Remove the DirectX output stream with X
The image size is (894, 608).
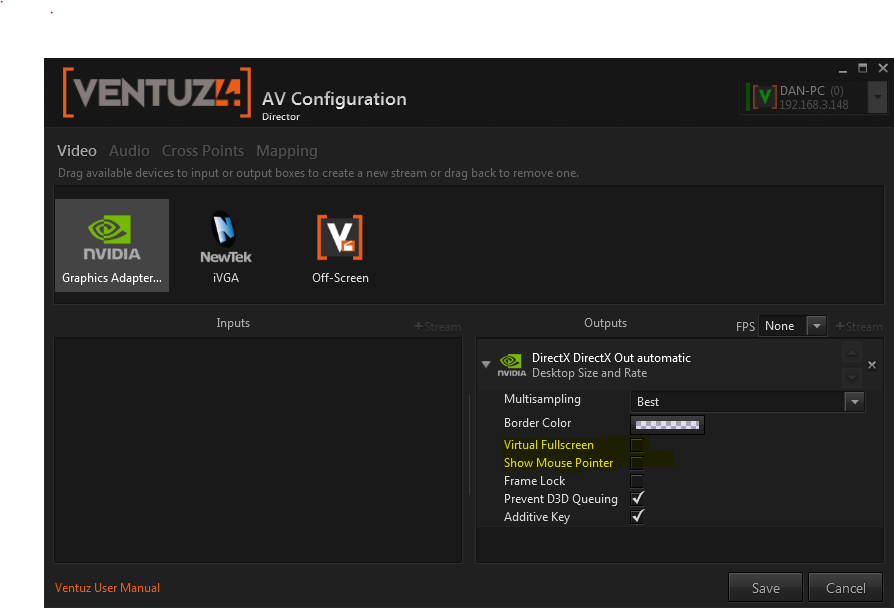[x=871, y=366]
